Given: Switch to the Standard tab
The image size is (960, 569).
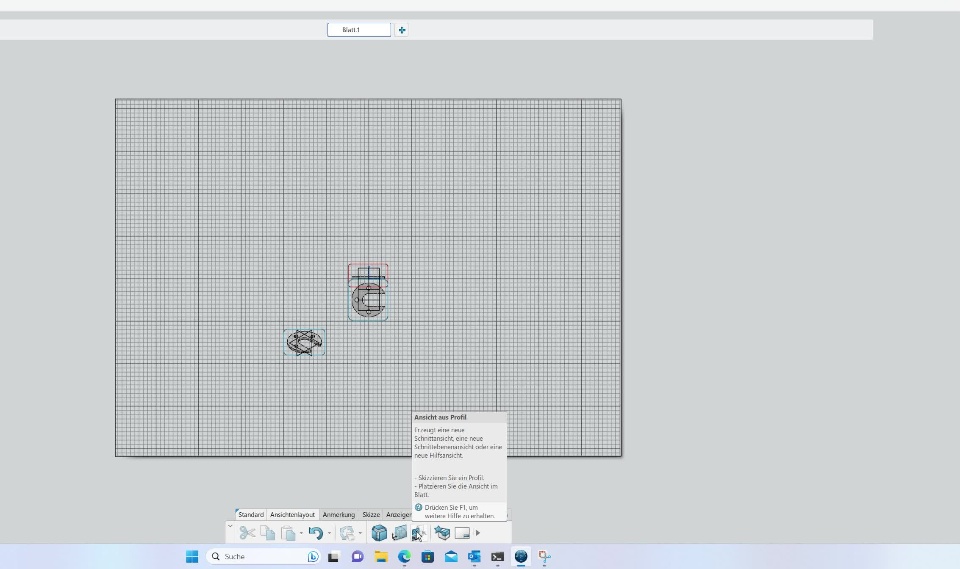Looking at the screenshot, I should (251, 514).
